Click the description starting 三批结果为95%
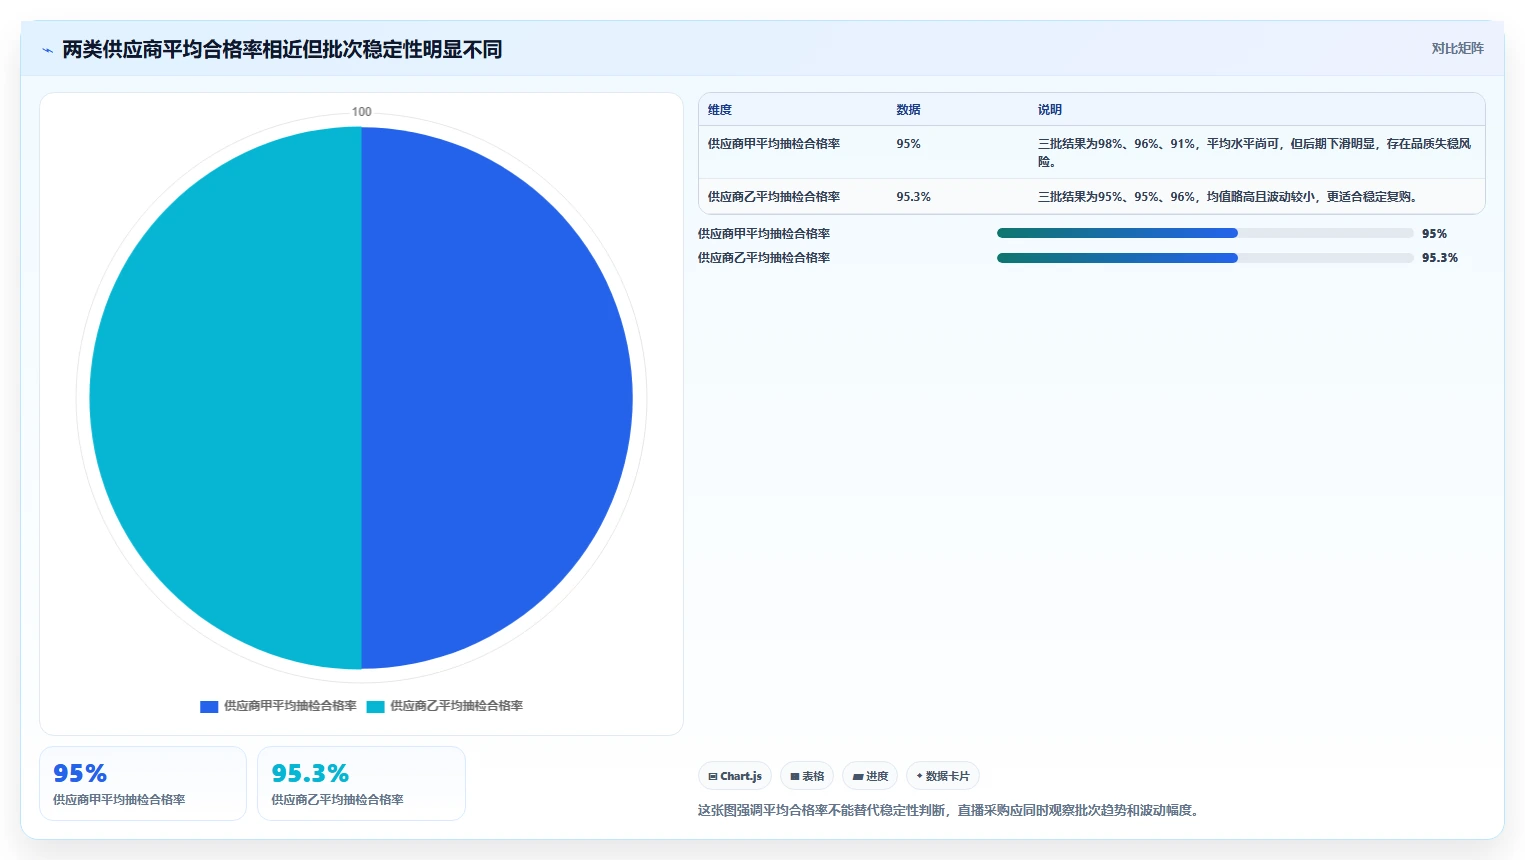The image size is (1525, 860). tap(1228, 197)
